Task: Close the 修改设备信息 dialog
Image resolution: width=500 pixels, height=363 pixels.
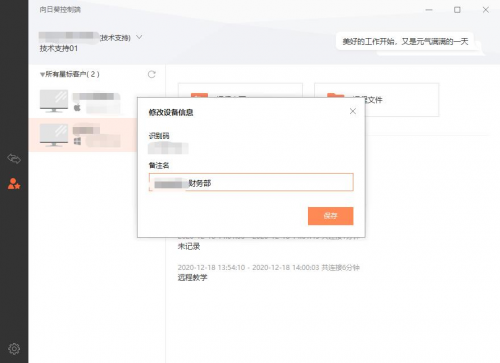Action: (x=353, y=111)
